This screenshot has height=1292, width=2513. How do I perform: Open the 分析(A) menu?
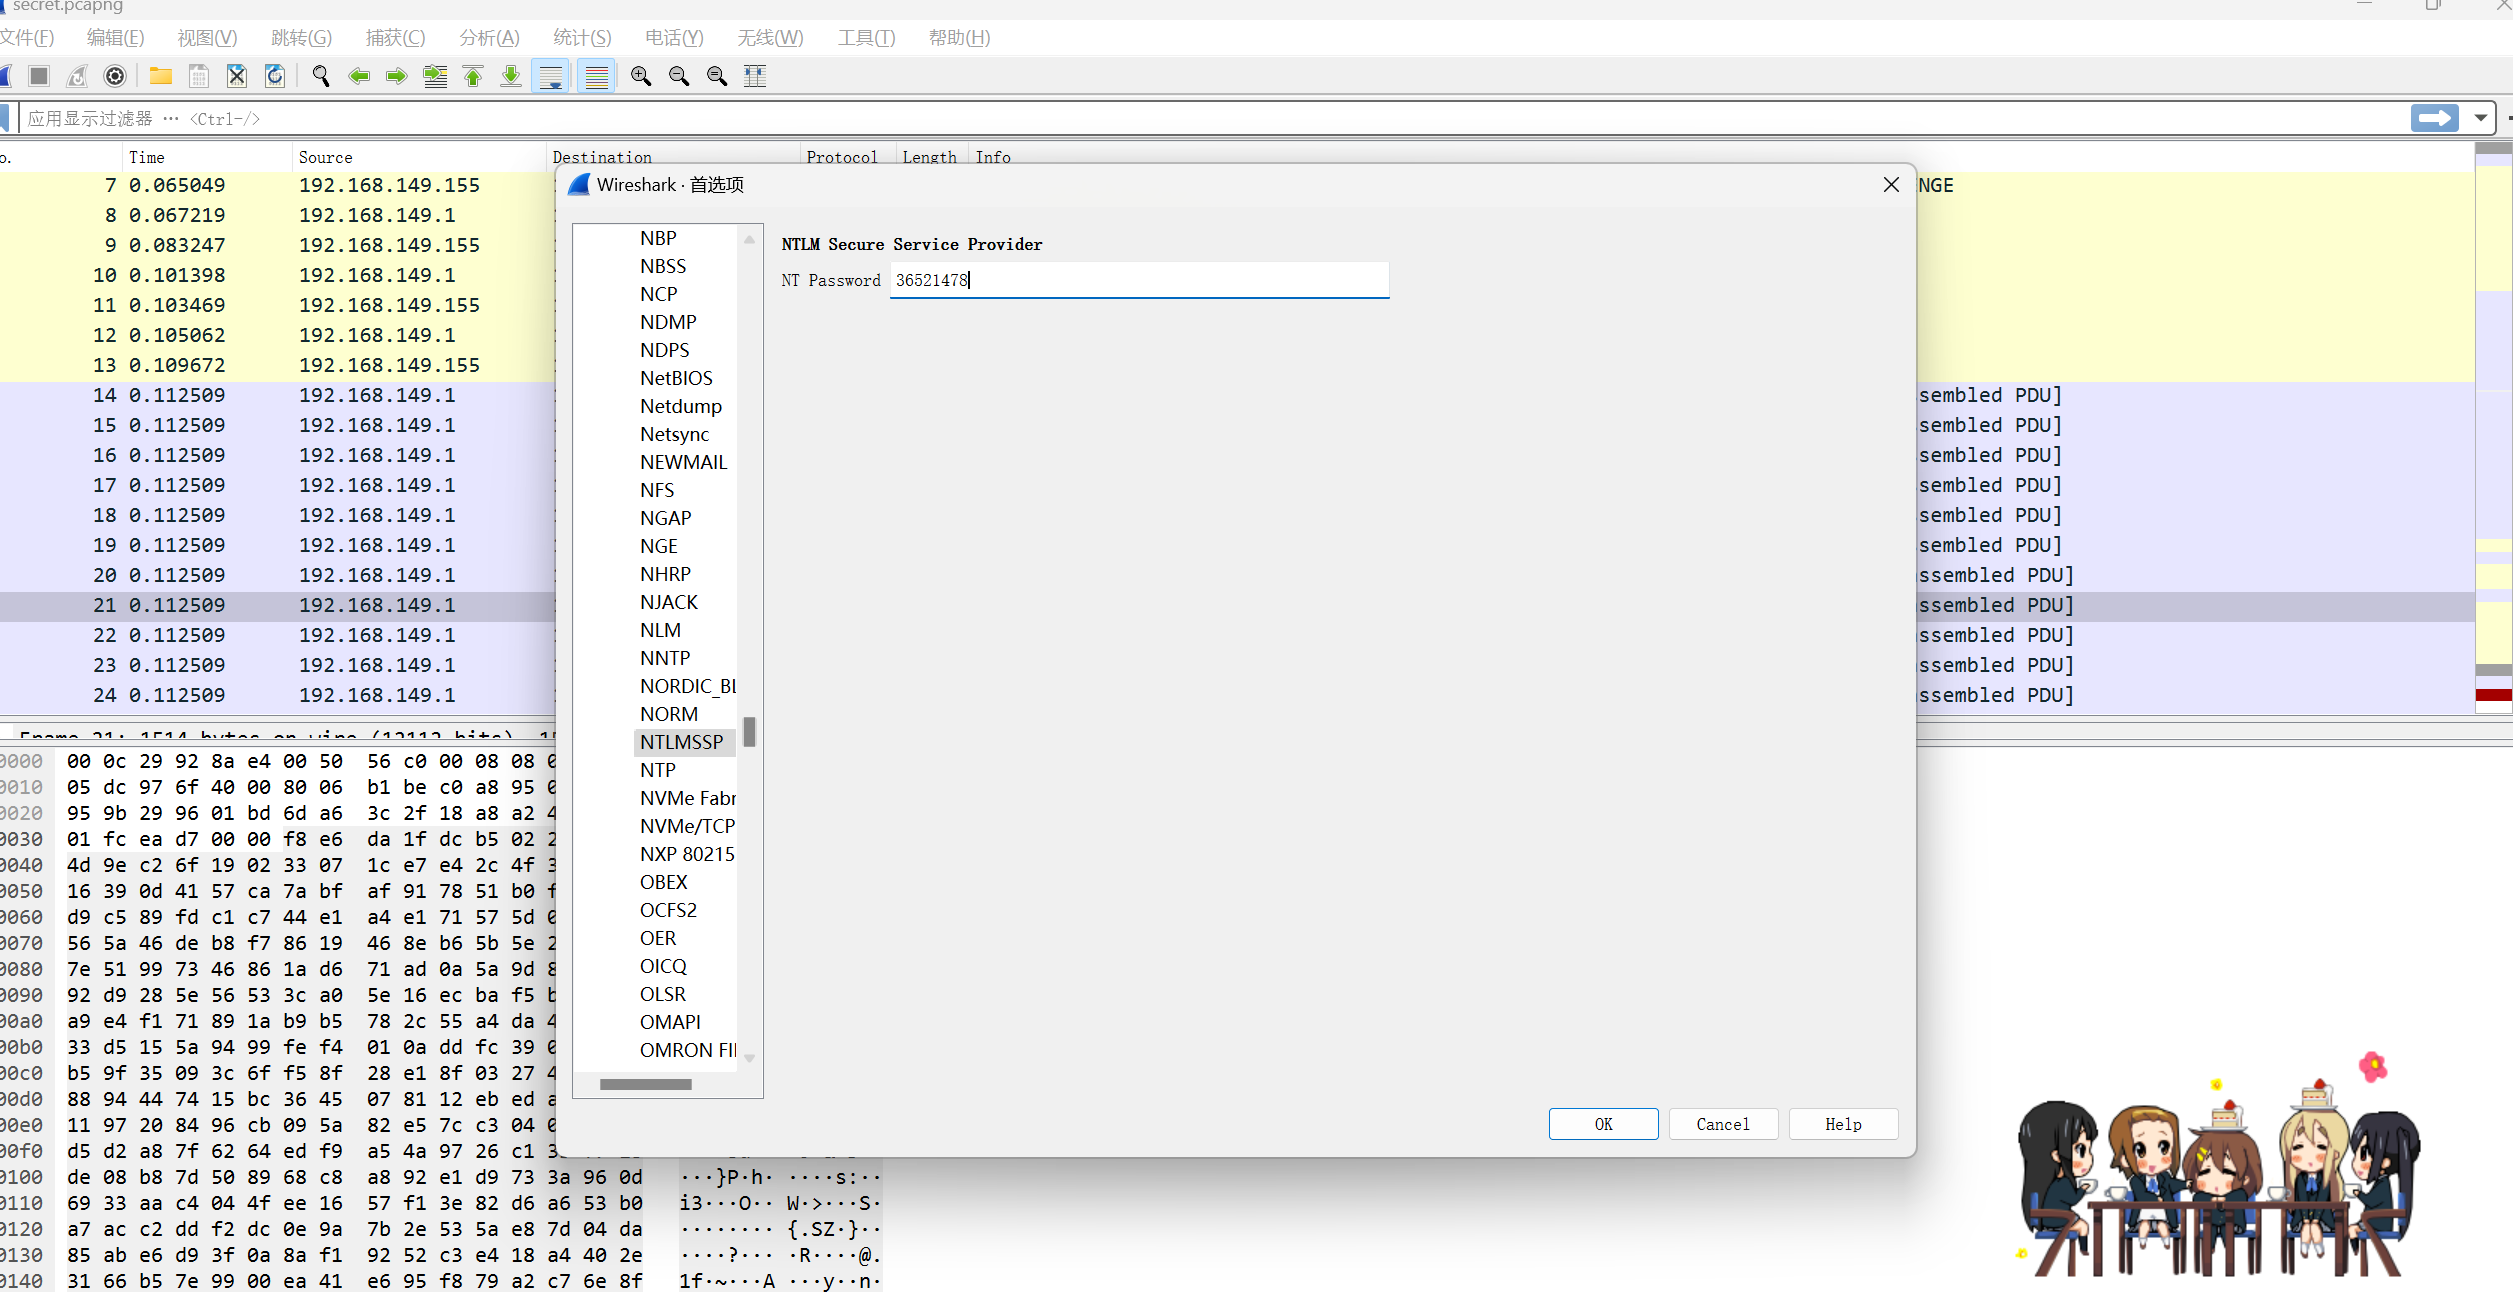(489, 38)
